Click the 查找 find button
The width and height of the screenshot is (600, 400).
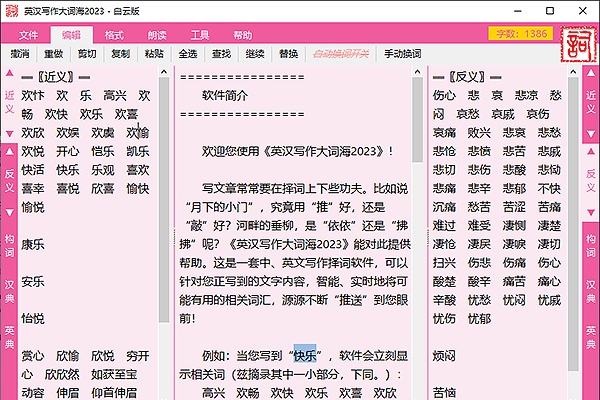pos(222,54)
